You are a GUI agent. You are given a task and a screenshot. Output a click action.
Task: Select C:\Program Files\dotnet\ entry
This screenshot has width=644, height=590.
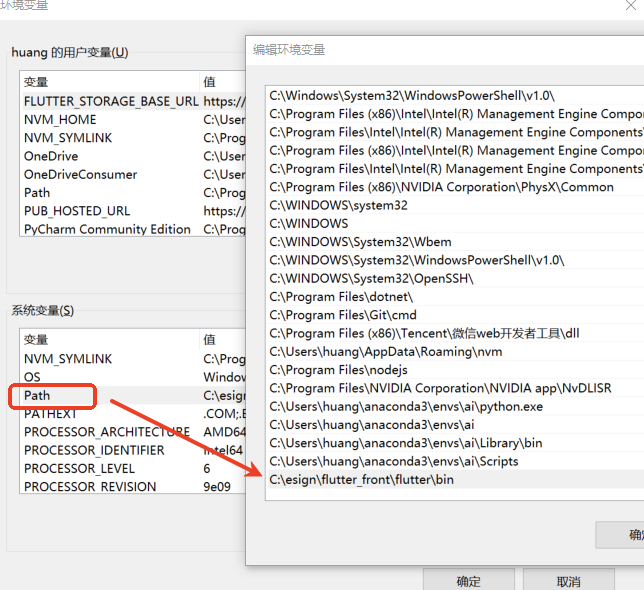455,296
